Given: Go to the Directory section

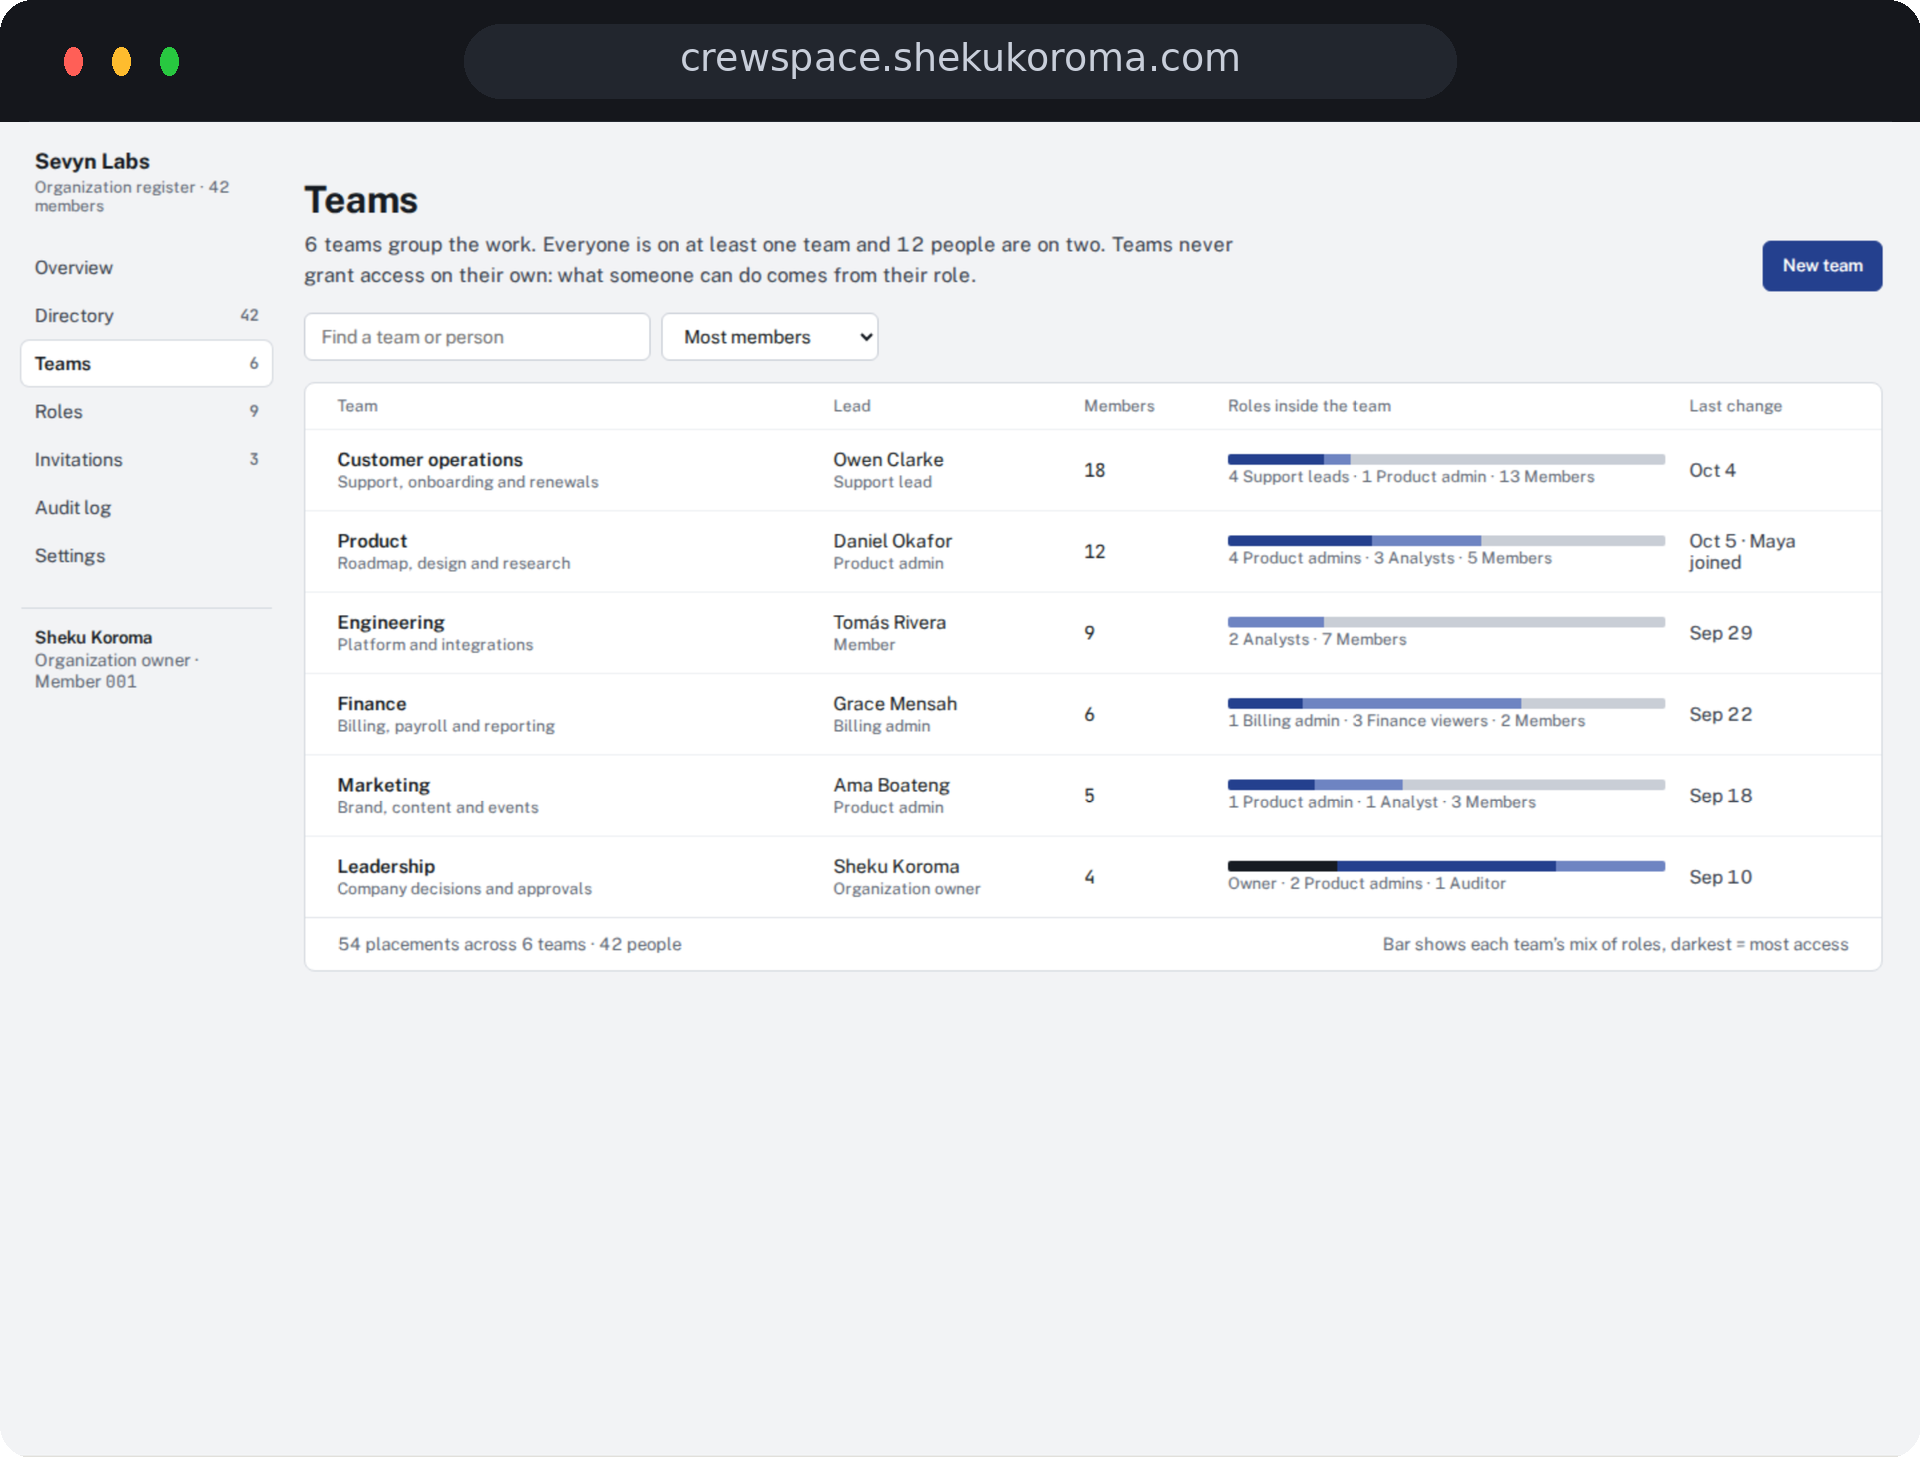Looking at the screenshot, I should (x=146, y=316).
